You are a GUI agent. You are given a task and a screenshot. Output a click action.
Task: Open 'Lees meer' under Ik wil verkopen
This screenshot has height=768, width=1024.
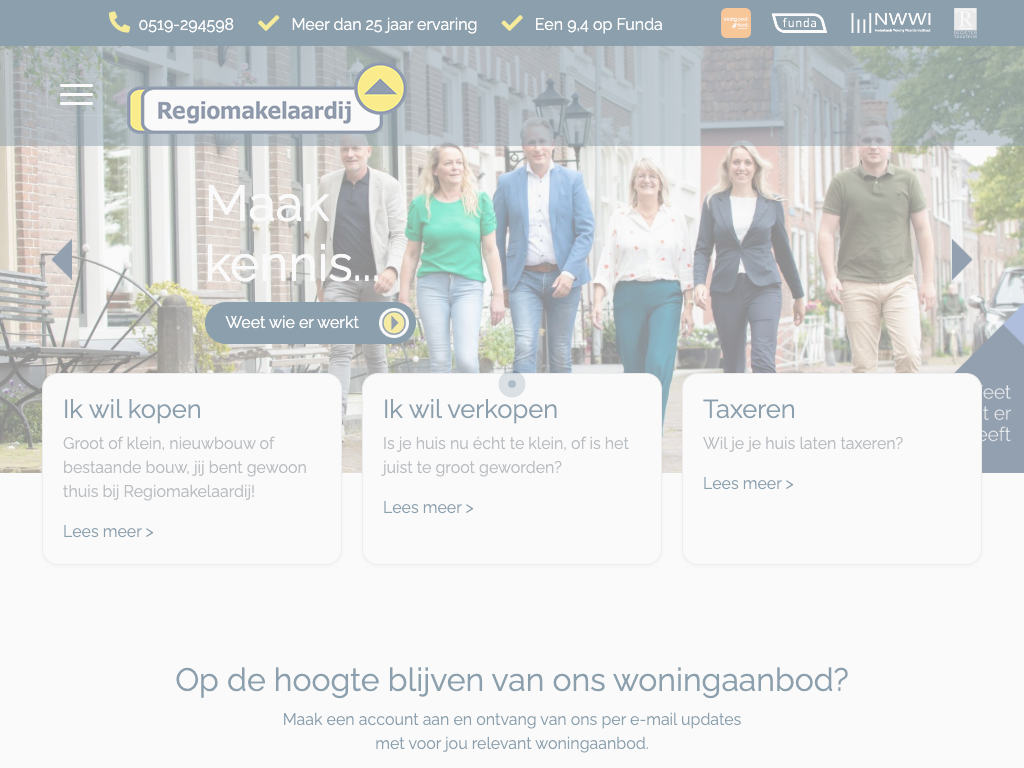pyautogui.click(x=428, y=507)
